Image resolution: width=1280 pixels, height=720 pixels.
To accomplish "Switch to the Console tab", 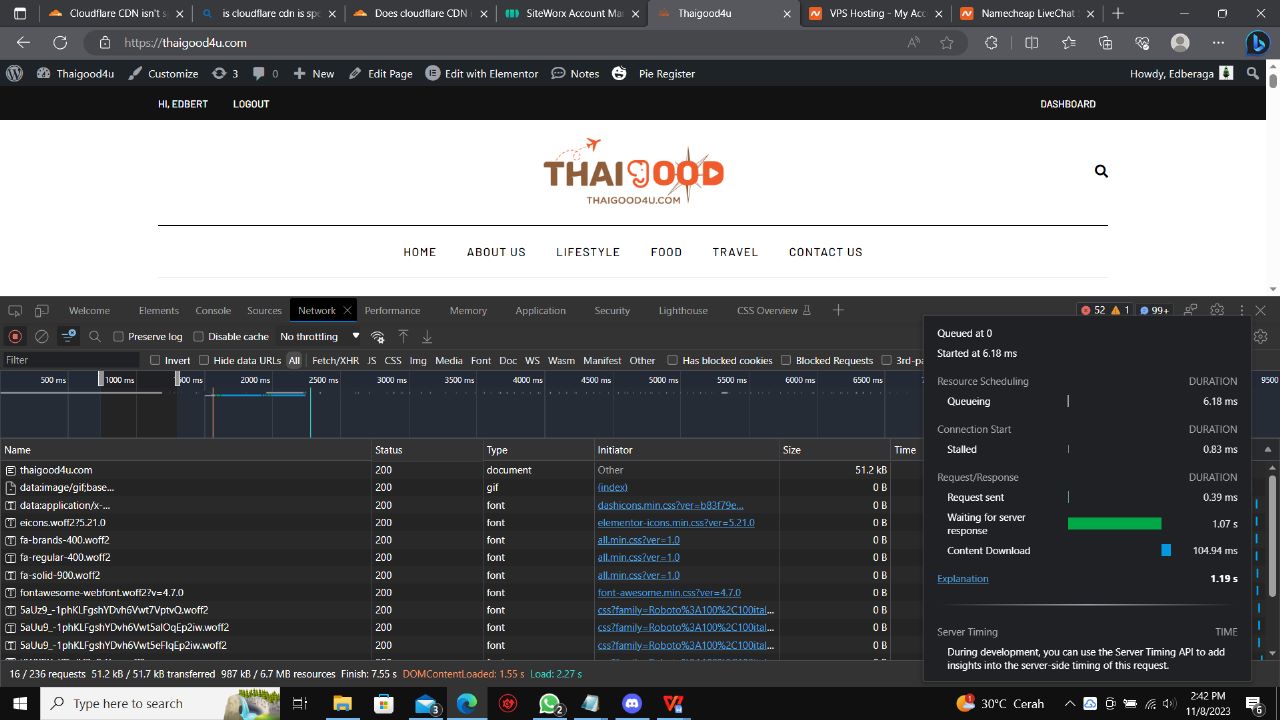I will (213, 311).
